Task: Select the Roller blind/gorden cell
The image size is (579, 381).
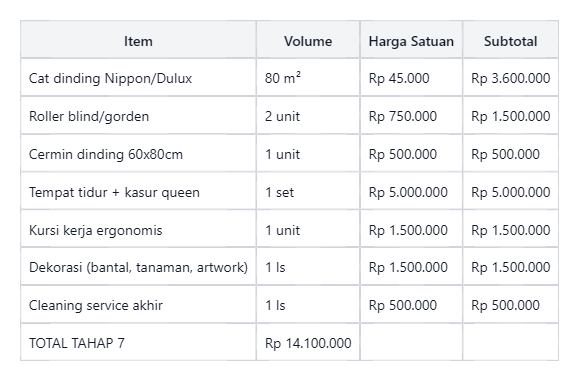Action: coord(138,116)
